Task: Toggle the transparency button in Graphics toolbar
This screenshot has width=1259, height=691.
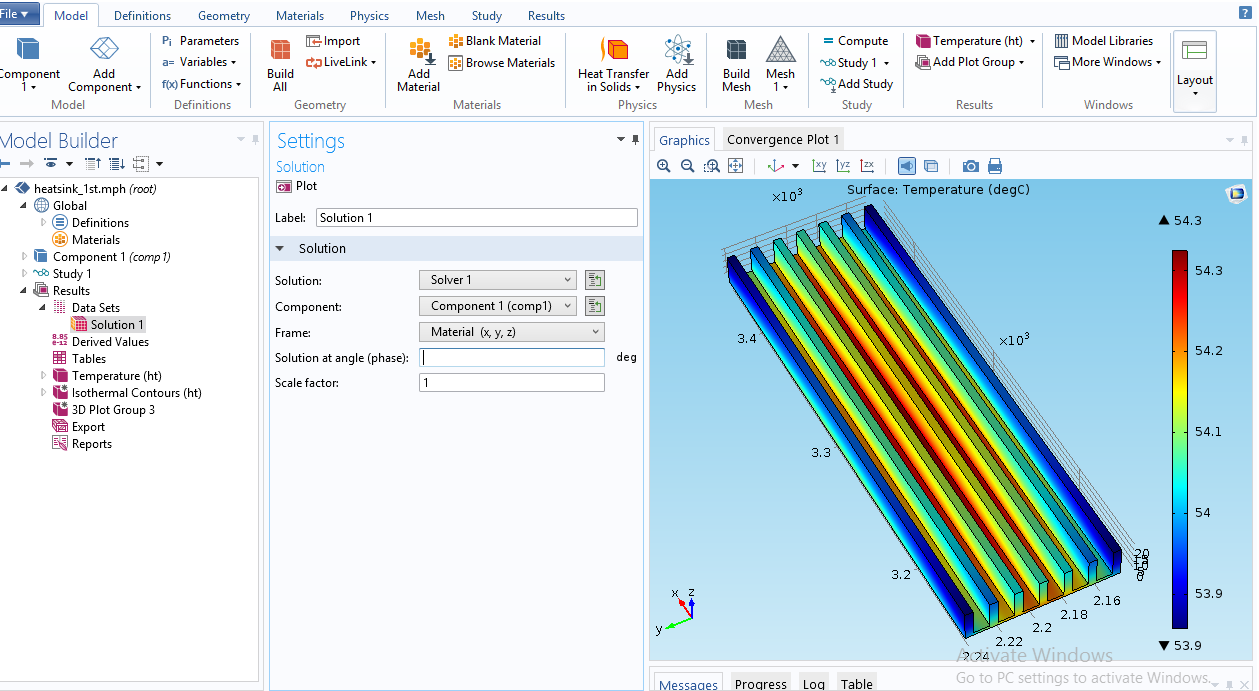Action: click(931, 166)
